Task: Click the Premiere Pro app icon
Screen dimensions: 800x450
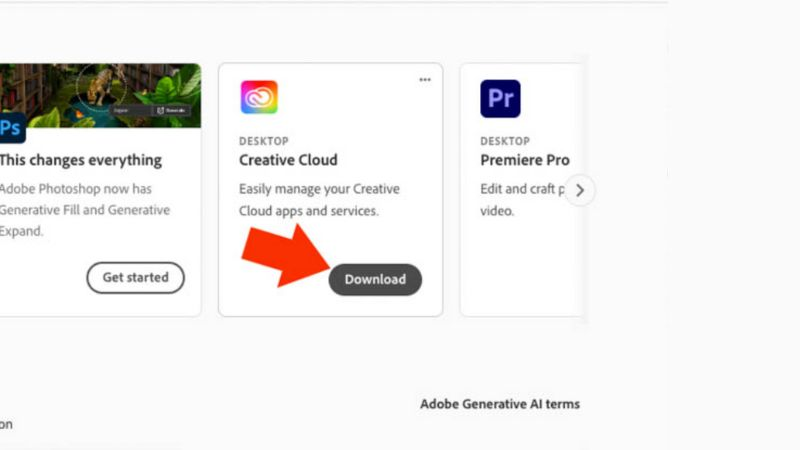Action: coord(500,99)
